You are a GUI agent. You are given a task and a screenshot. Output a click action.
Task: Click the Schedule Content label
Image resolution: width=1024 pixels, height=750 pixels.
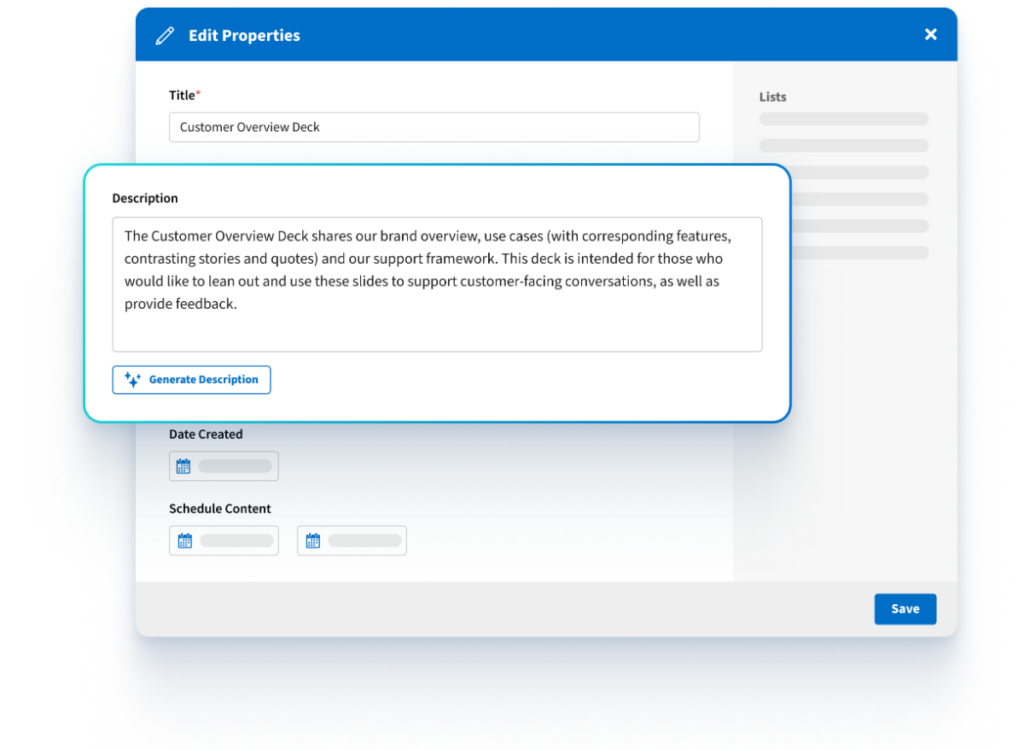(220, 508)
